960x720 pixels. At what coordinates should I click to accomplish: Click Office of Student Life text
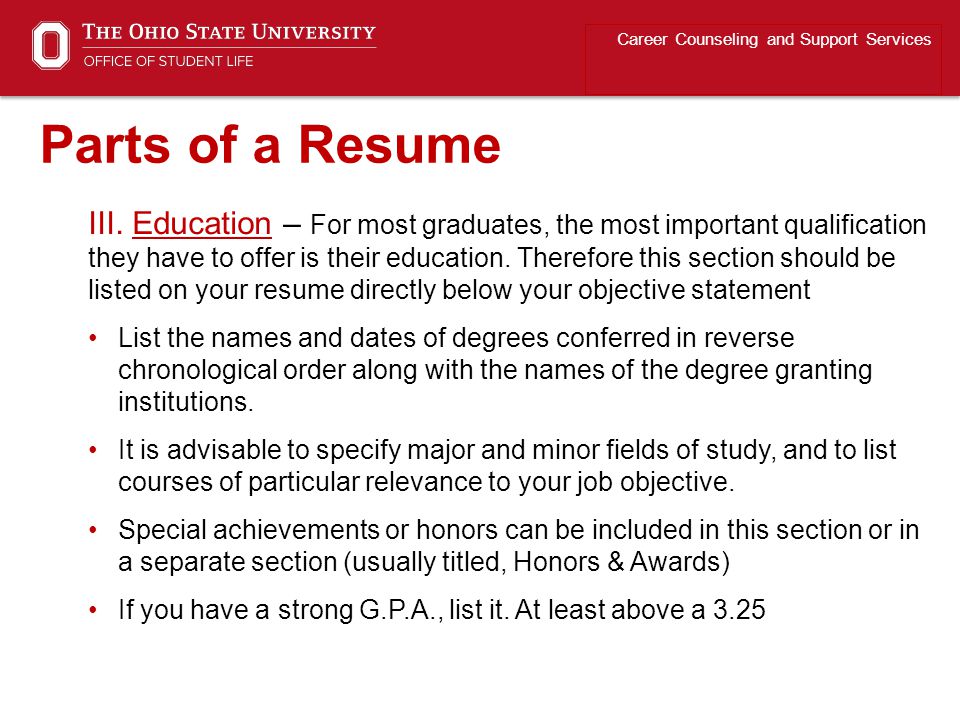pos(168,61)
